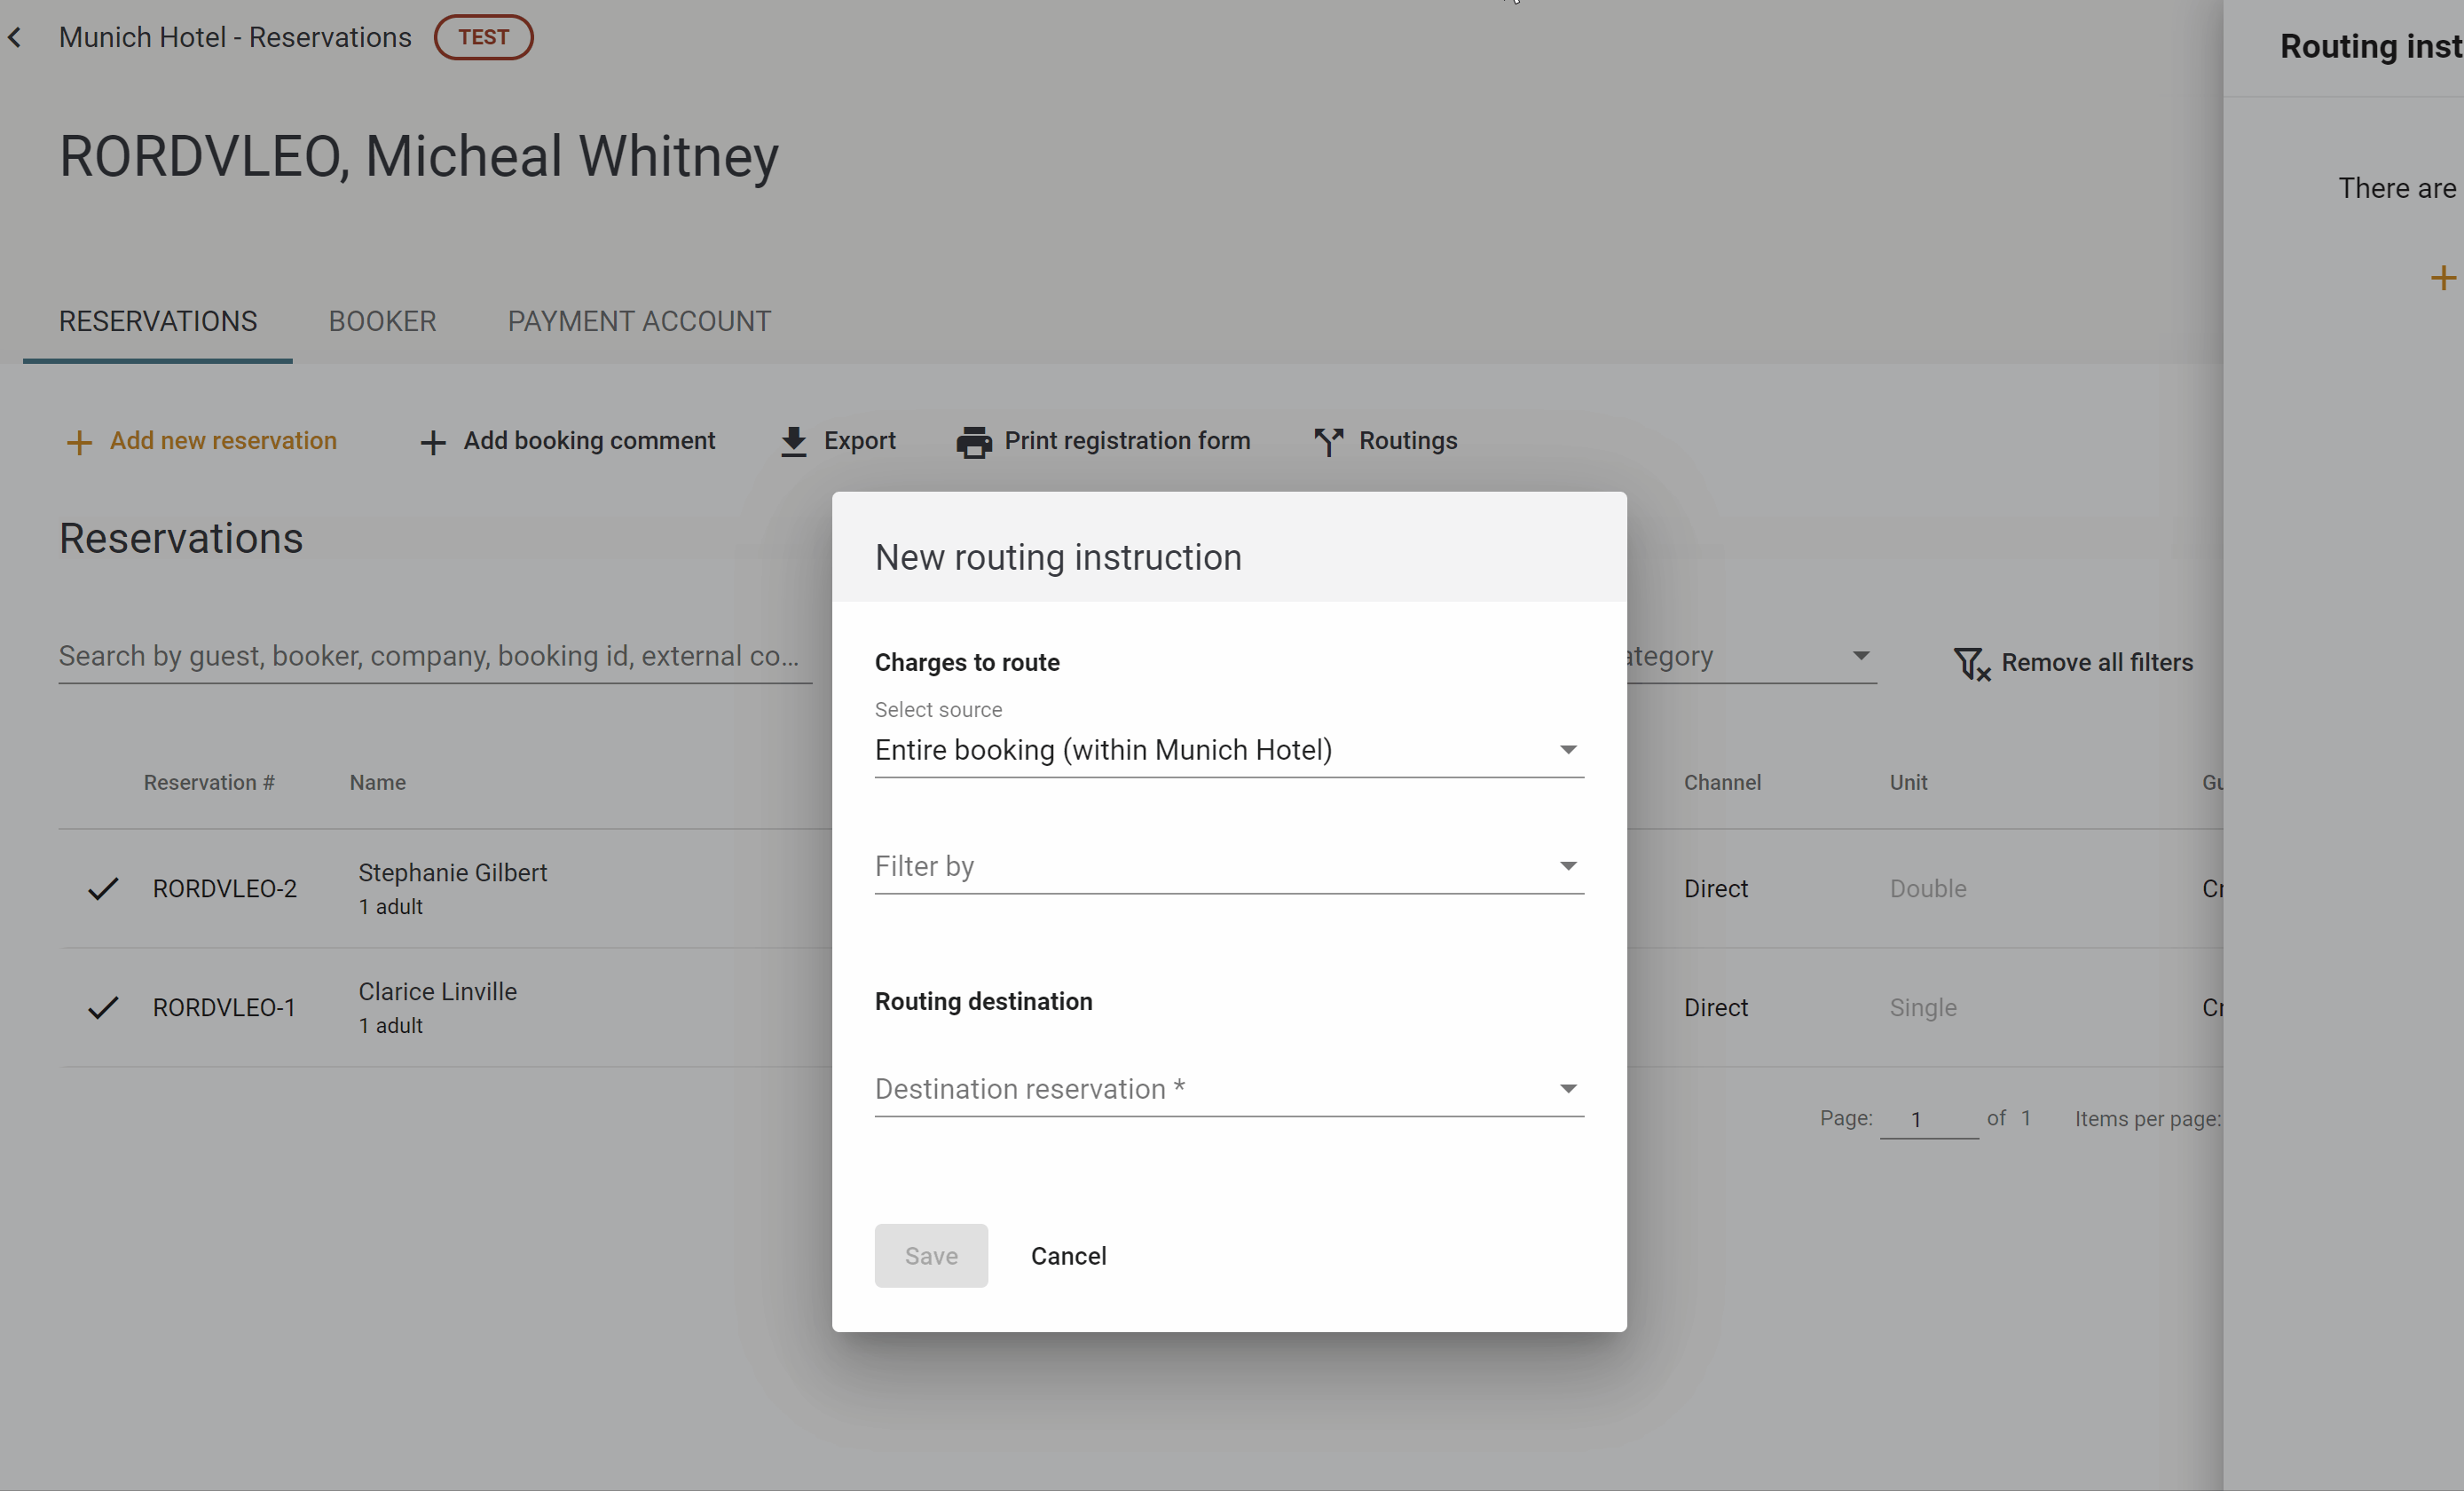
Task: Click the Single unit cell
Action: coord(1922,1008)
